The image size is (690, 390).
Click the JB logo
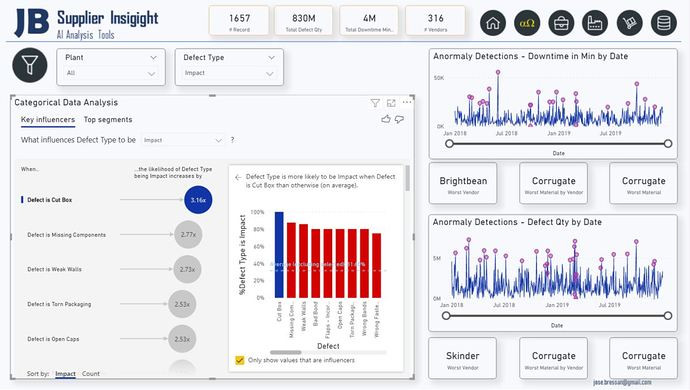[x=31, y=23]
